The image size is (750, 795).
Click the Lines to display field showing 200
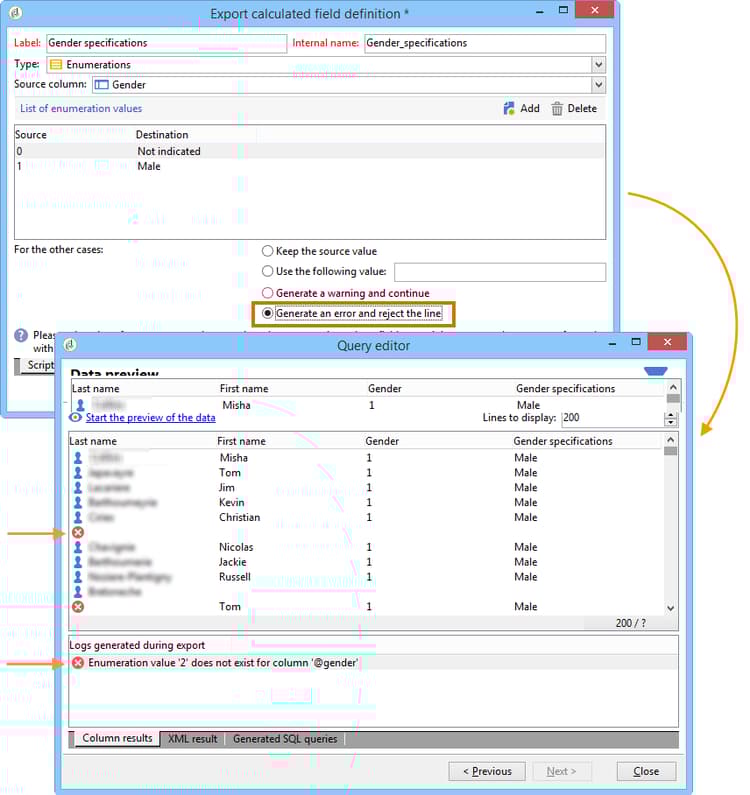[x=612, y=418]
